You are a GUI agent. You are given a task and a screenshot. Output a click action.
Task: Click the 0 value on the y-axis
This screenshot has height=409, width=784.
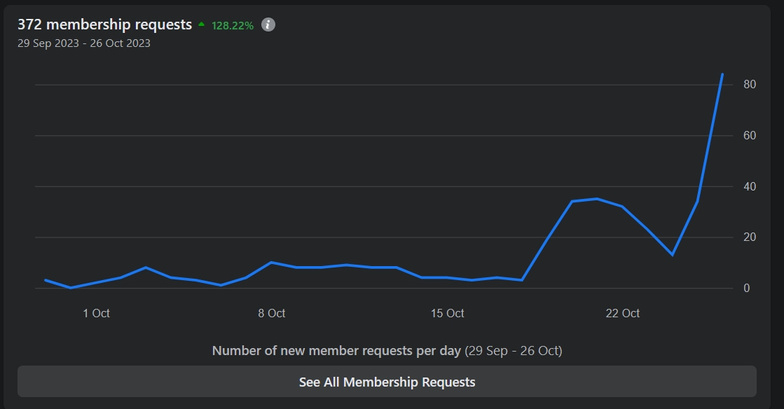coord(746,288)
